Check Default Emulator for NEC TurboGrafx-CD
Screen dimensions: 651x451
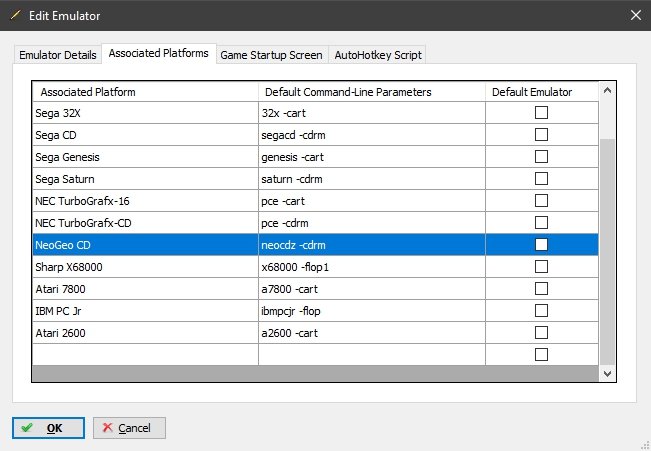pos(541,223)
